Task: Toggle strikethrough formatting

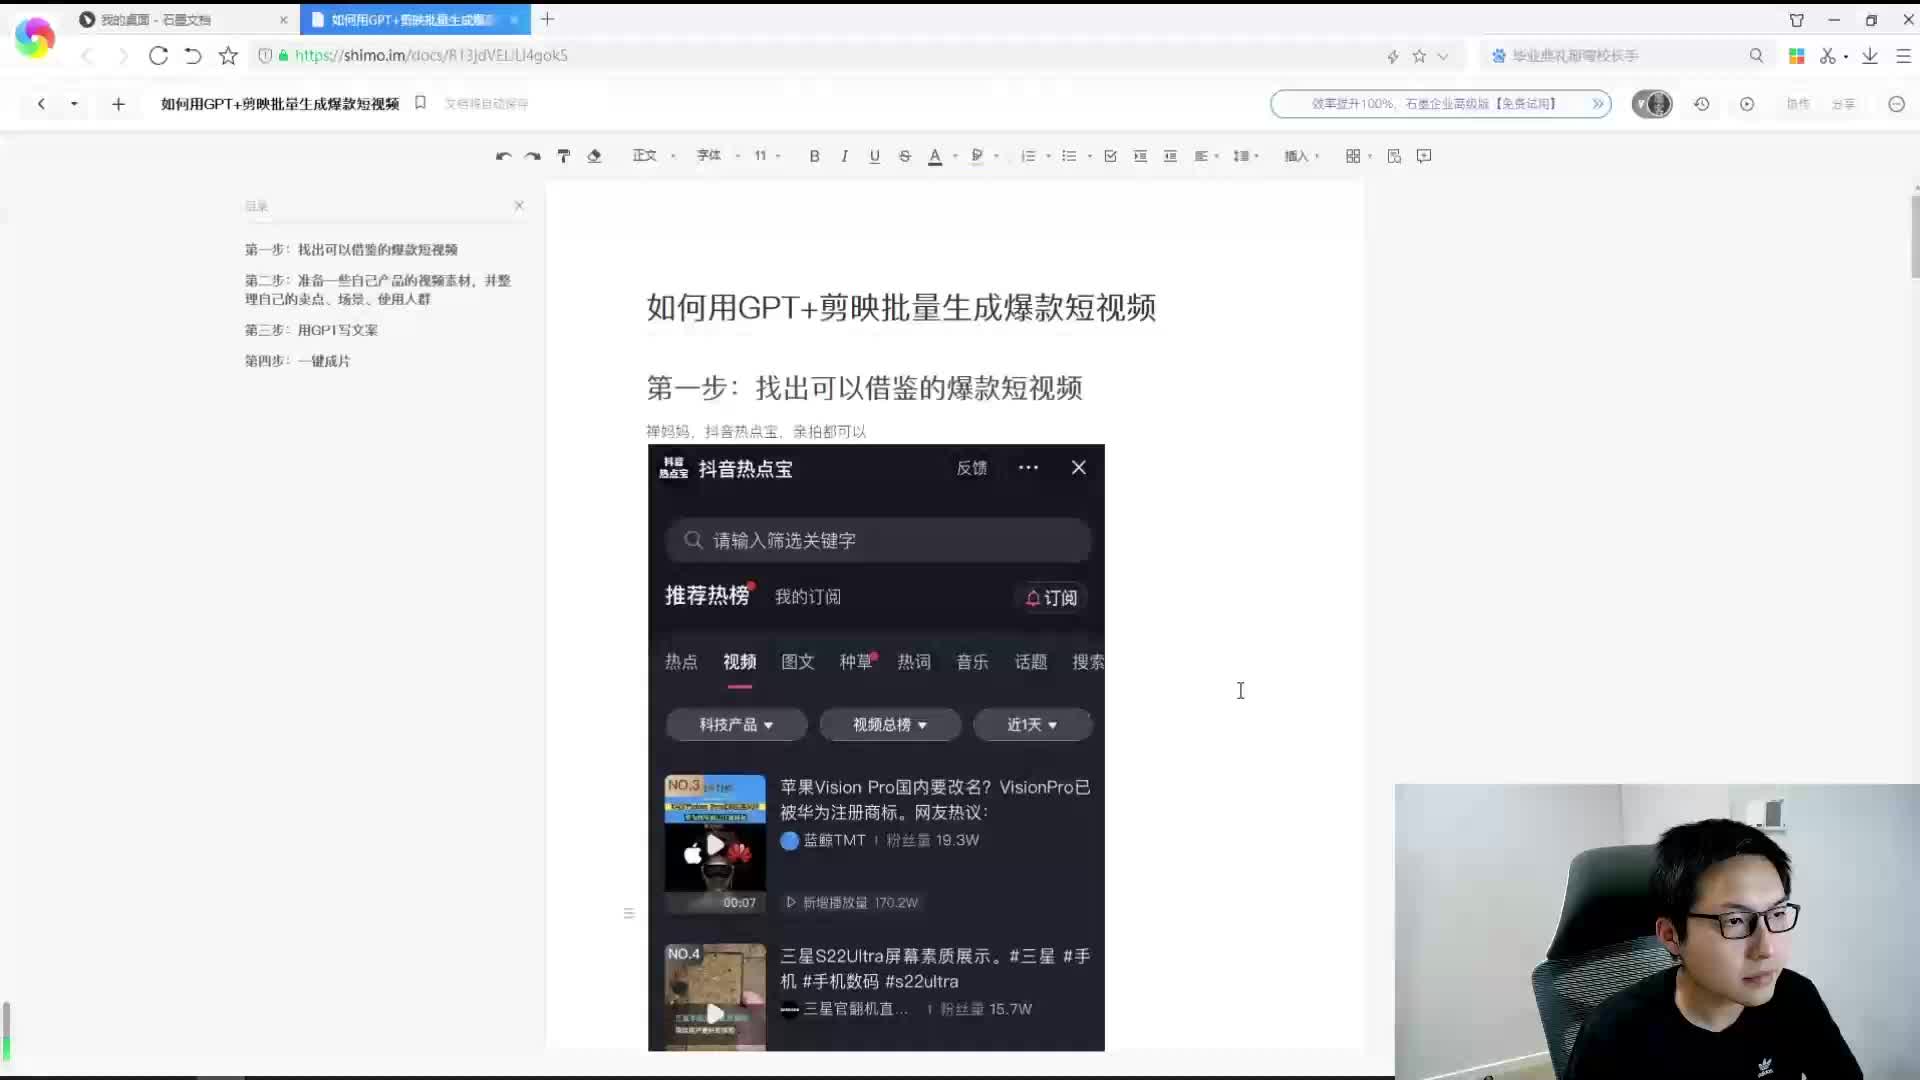Action: (x=905, y=156)
